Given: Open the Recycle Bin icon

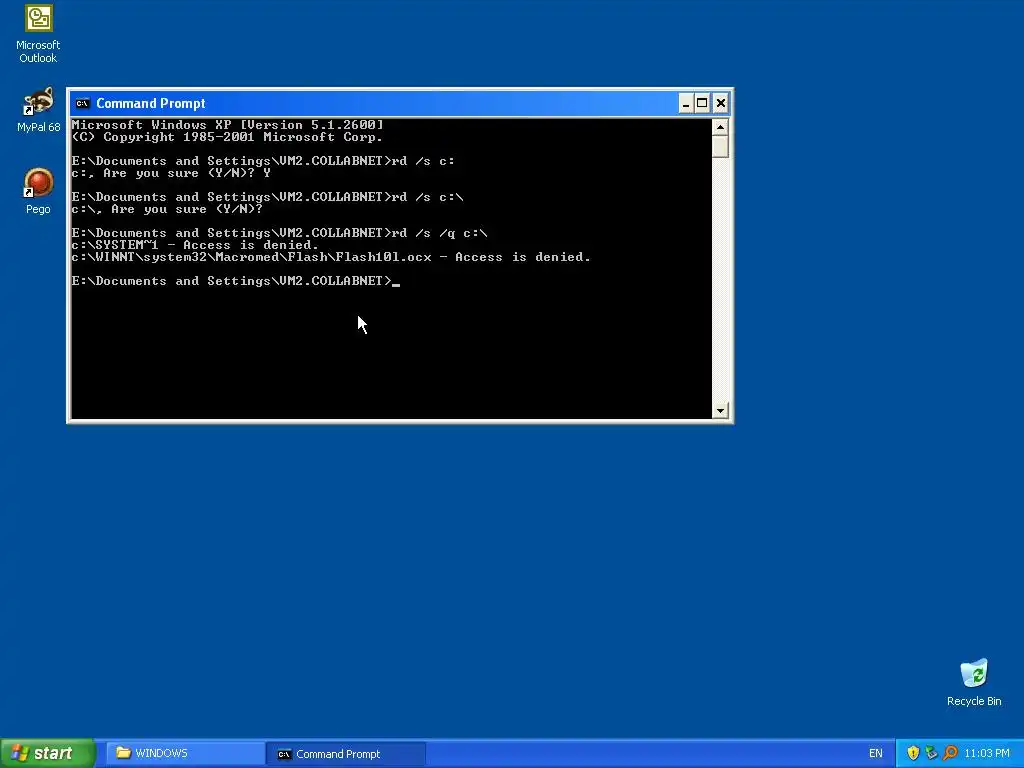Looking at the screenshot, I should point(974,682).
